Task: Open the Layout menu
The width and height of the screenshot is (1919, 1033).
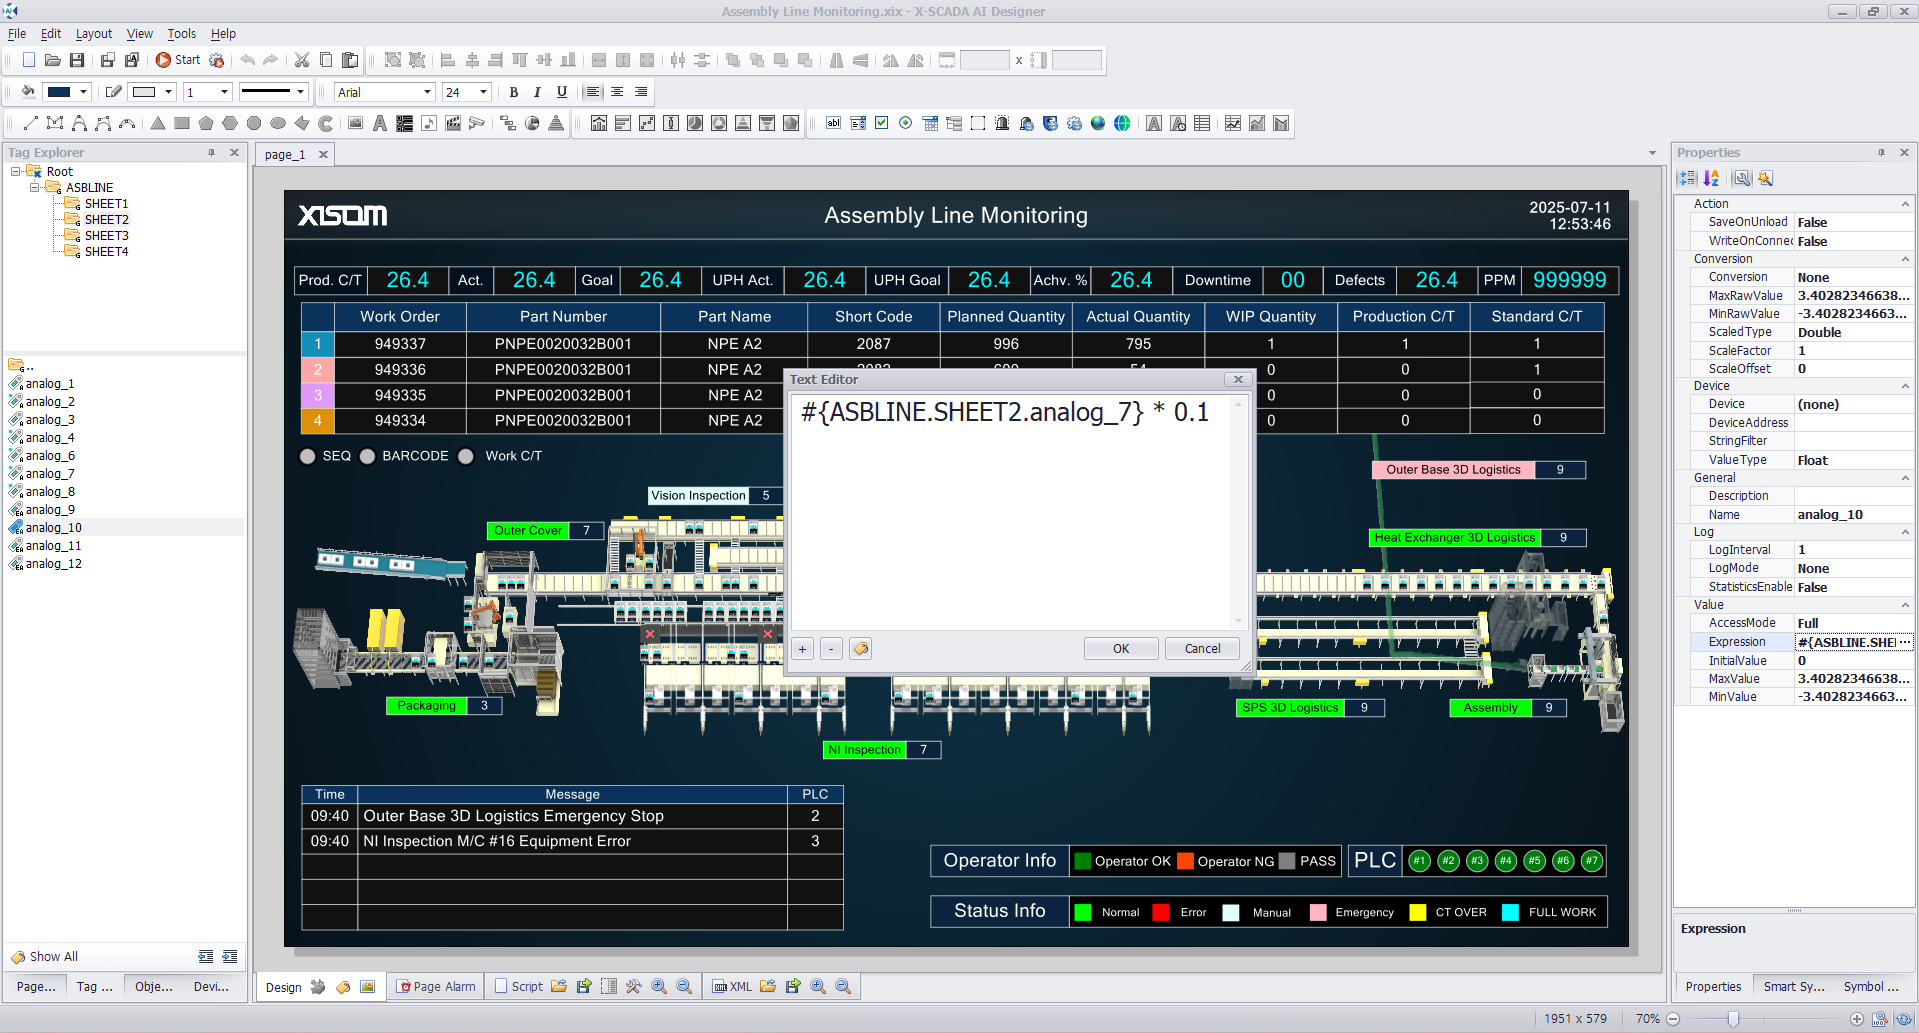Action: (94, 34)
